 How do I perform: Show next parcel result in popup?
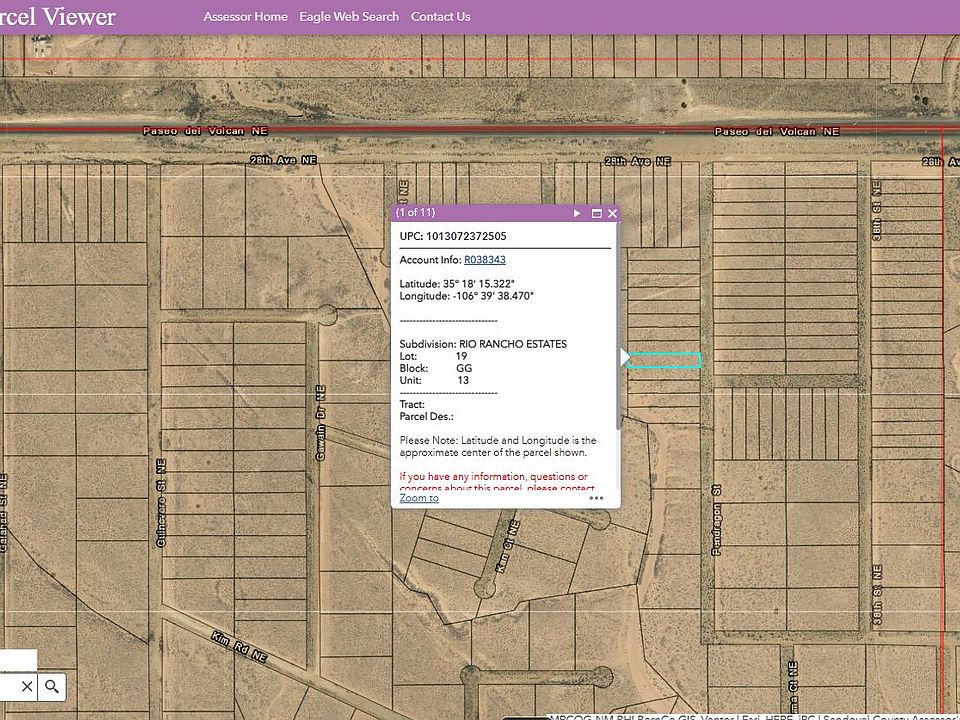(x=577, y=213)
